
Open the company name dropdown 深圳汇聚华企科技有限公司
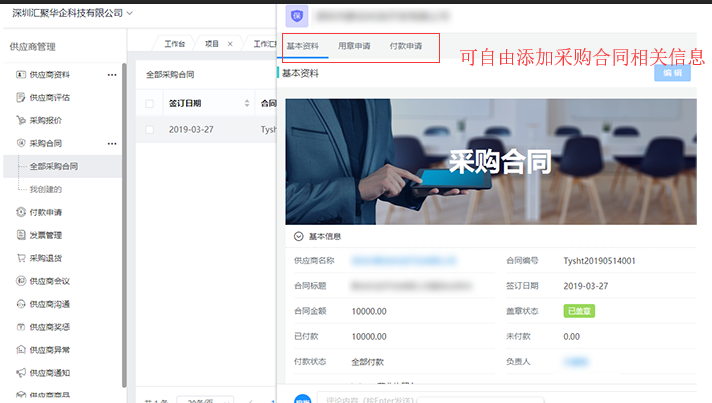(x=72, y=13)
